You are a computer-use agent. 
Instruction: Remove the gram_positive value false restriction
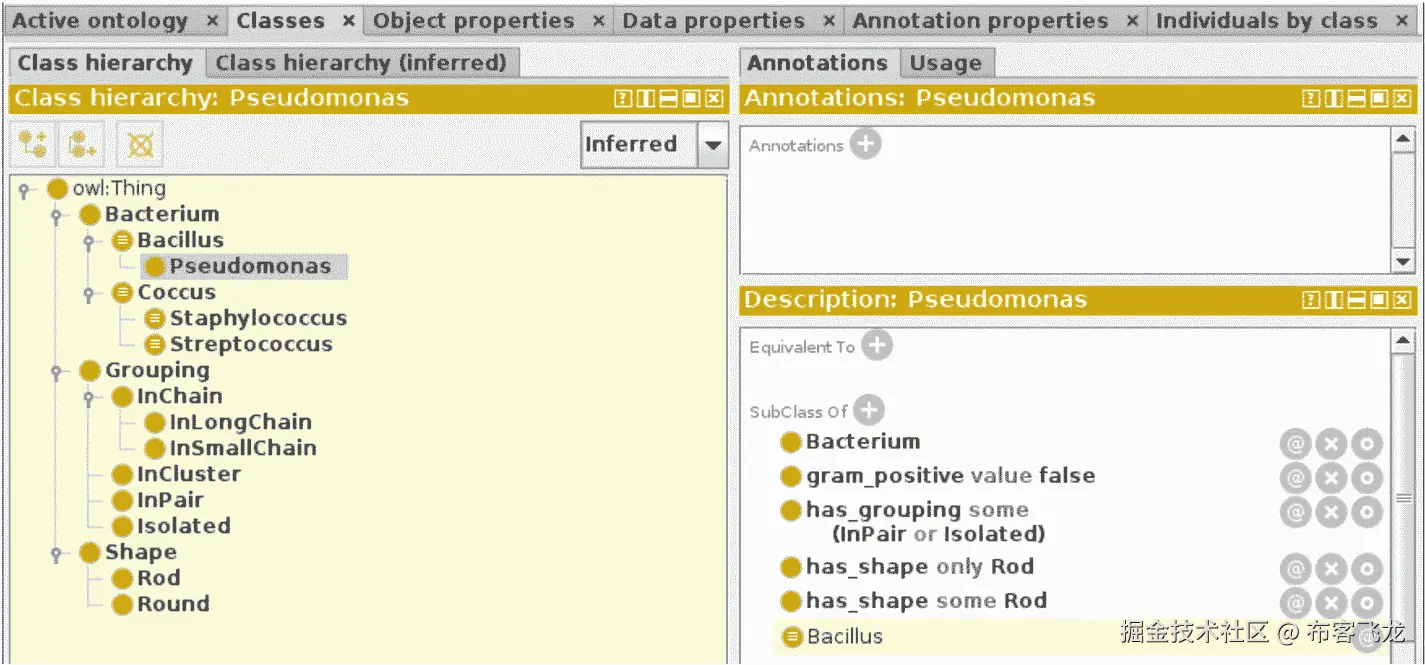point(1330,478)
